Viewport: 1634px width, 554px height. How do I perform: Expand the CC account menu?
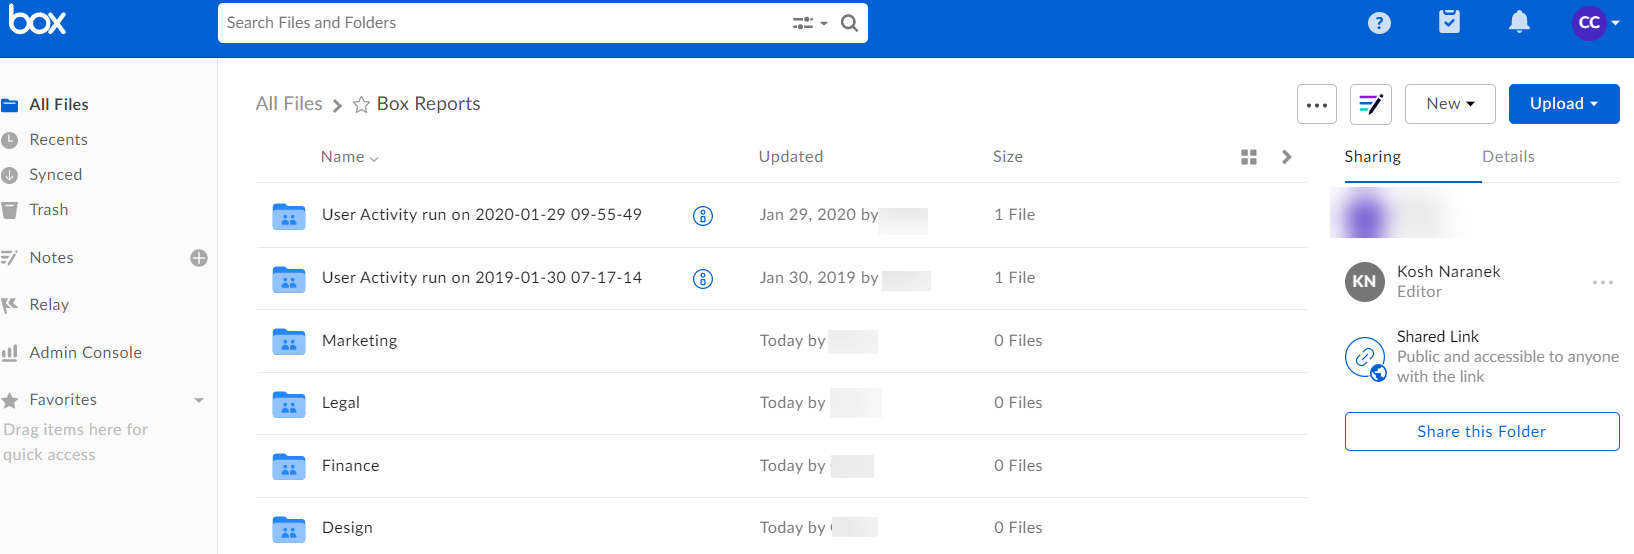(1596, 23)
